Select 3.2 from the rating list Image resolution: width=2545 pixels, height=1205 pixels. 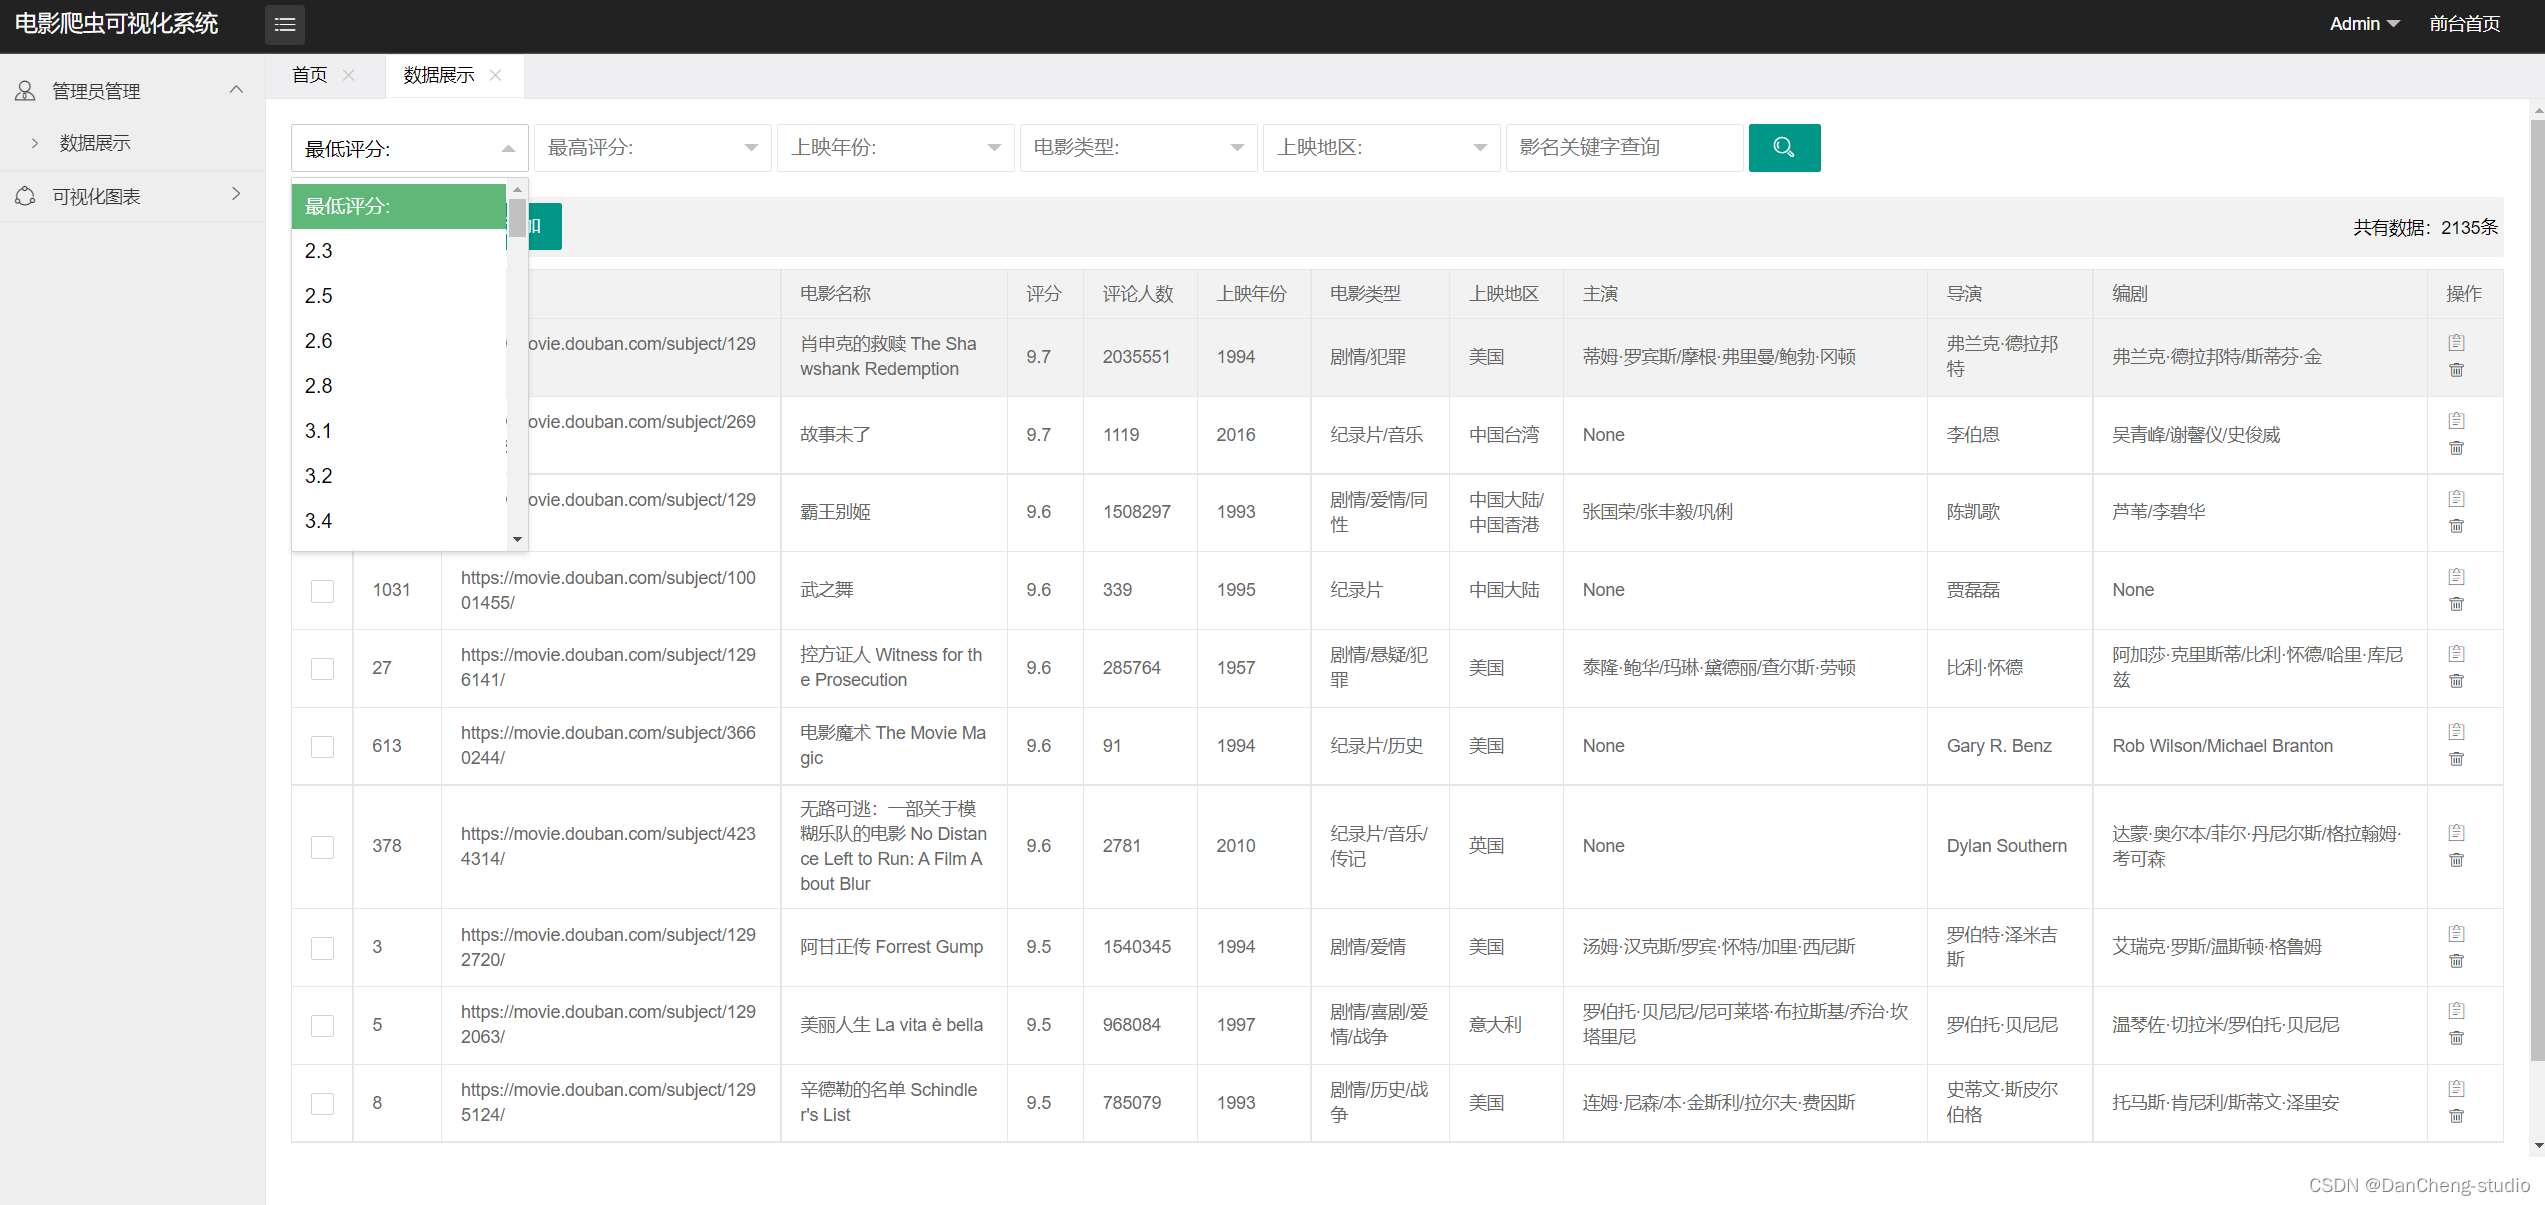[x=399, y=476]
